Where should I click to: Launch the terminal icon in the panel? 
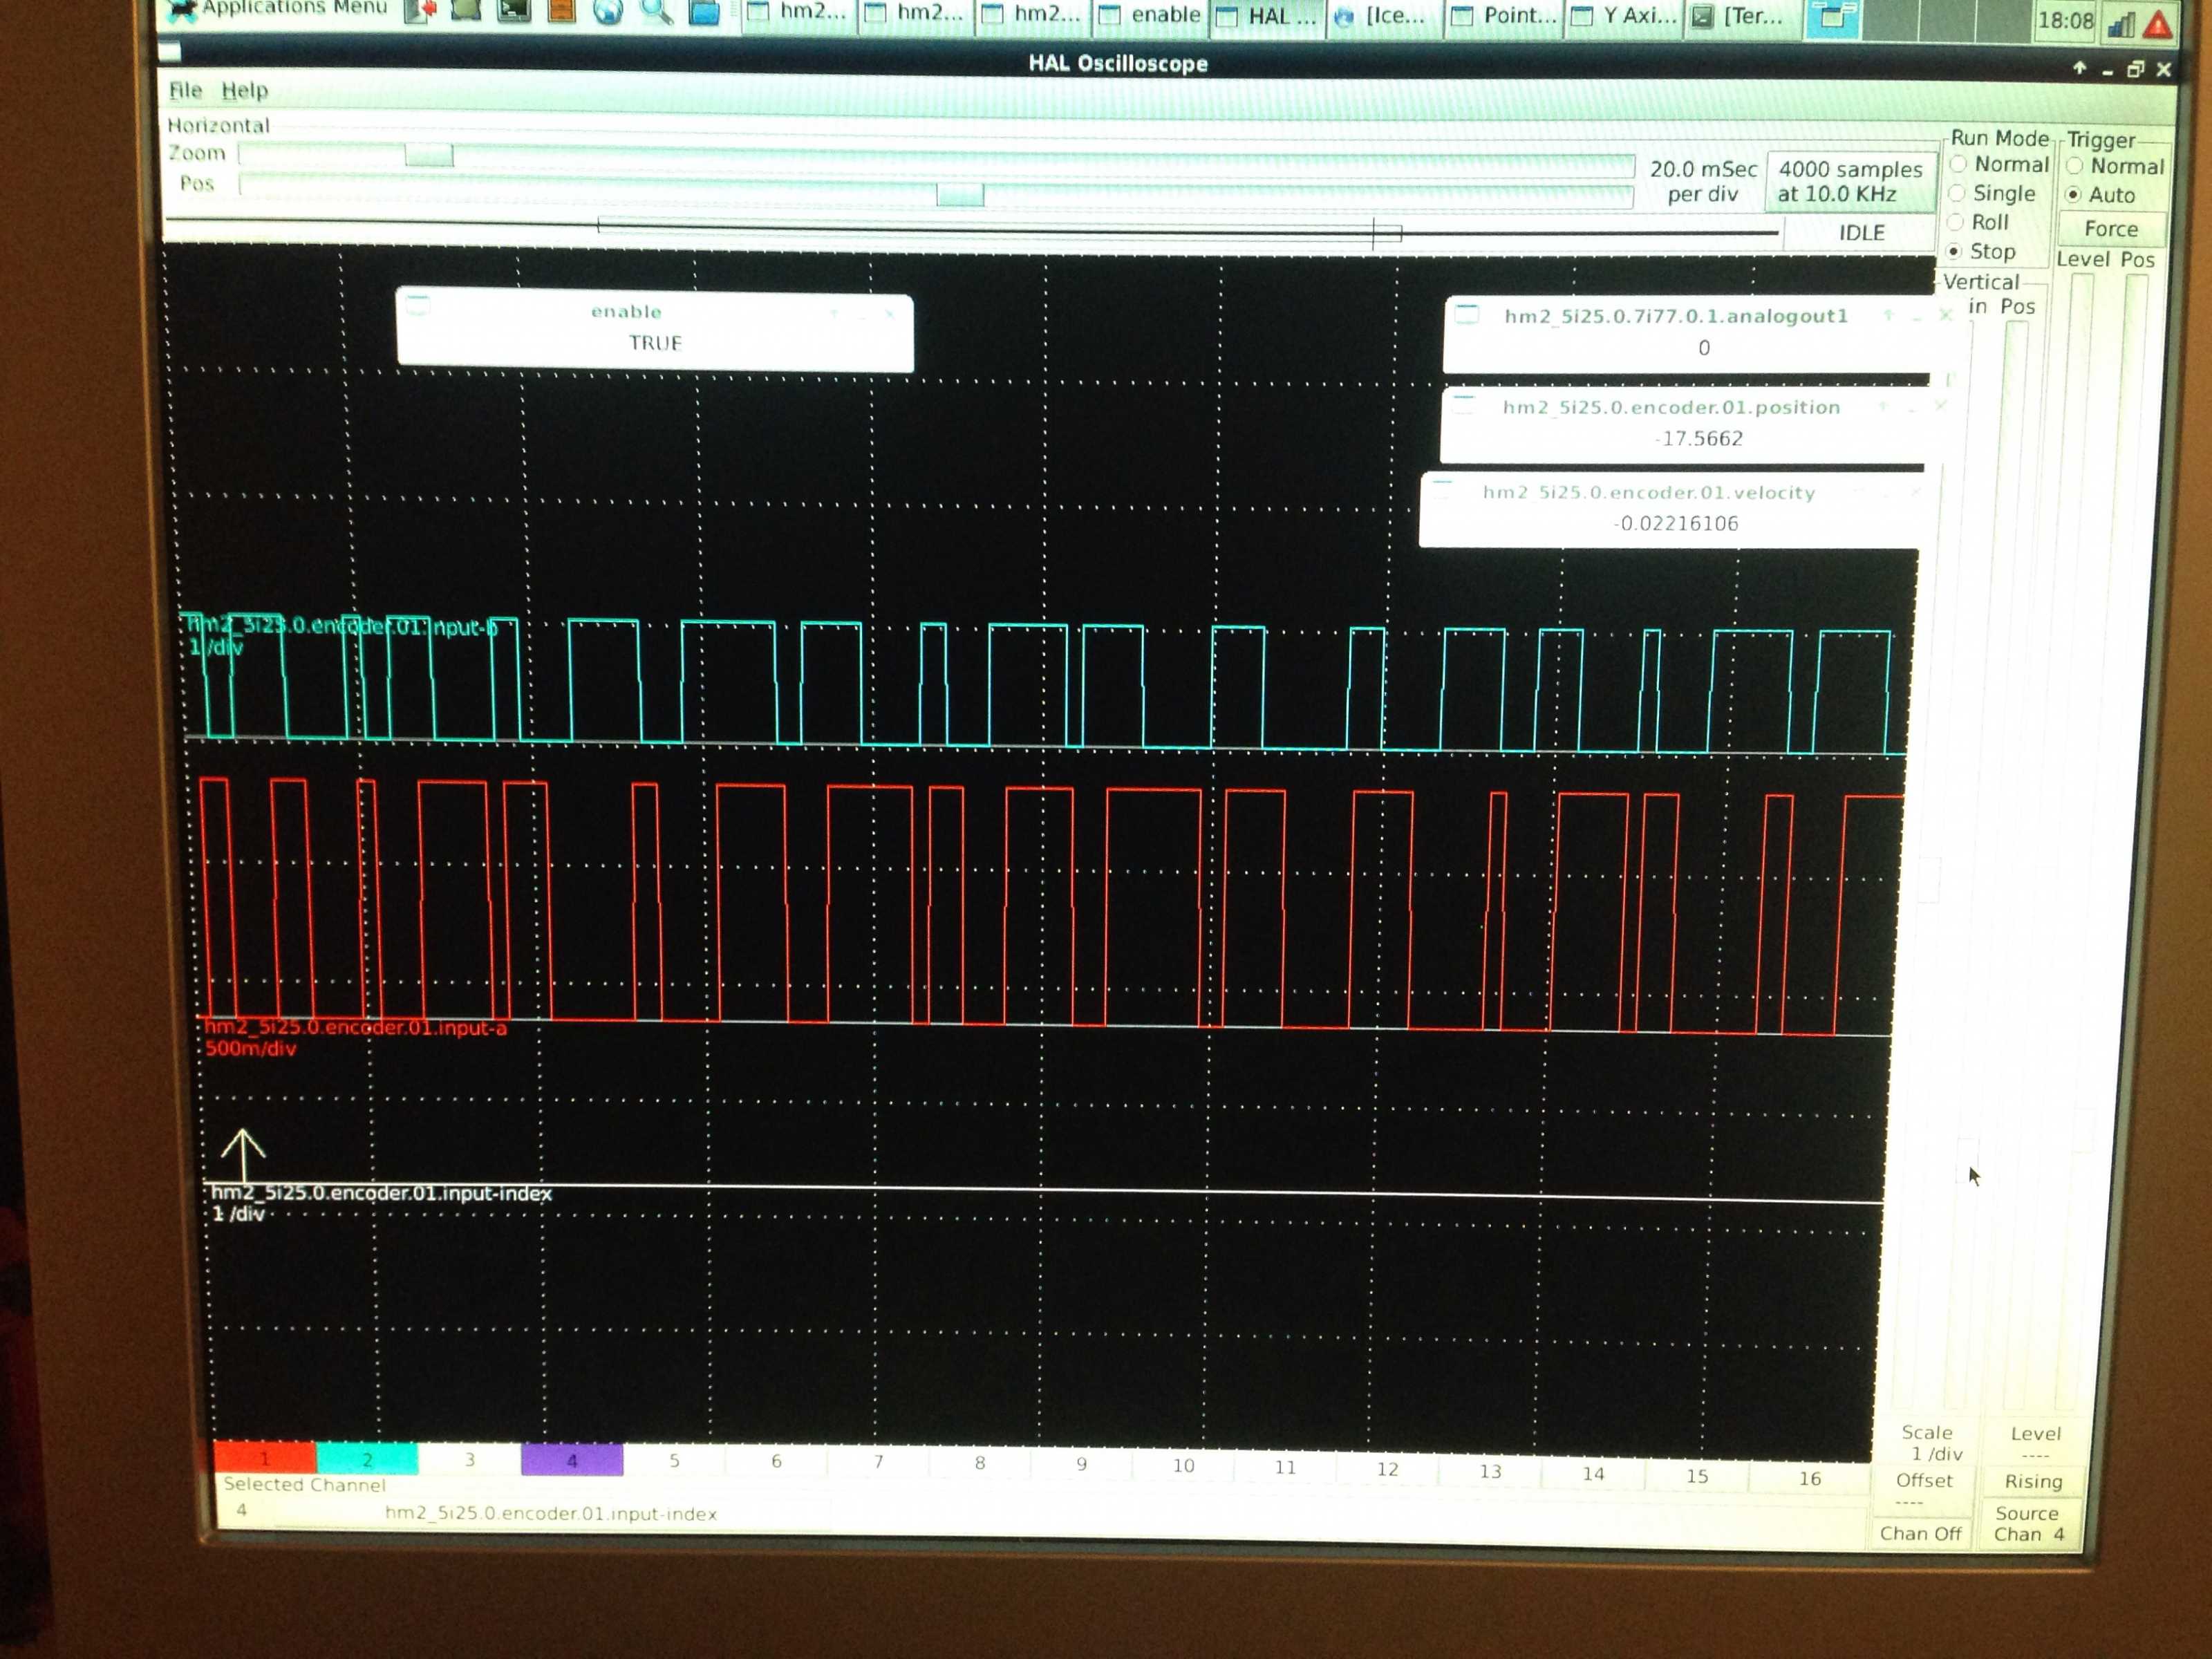tap(514, 10)
